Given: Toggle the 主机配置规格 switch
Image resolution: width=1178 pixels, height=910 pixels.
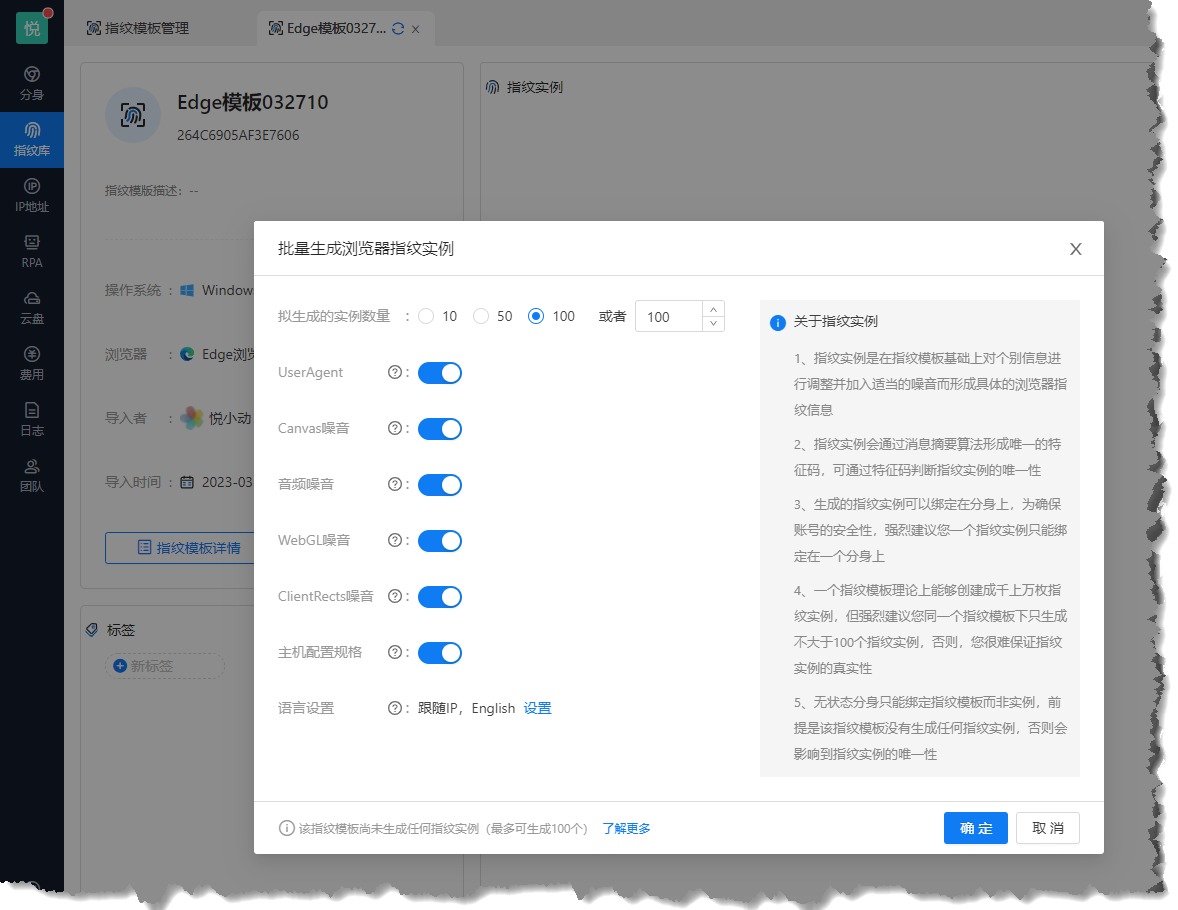Looking at the screenshot, I should pos(439,653).
